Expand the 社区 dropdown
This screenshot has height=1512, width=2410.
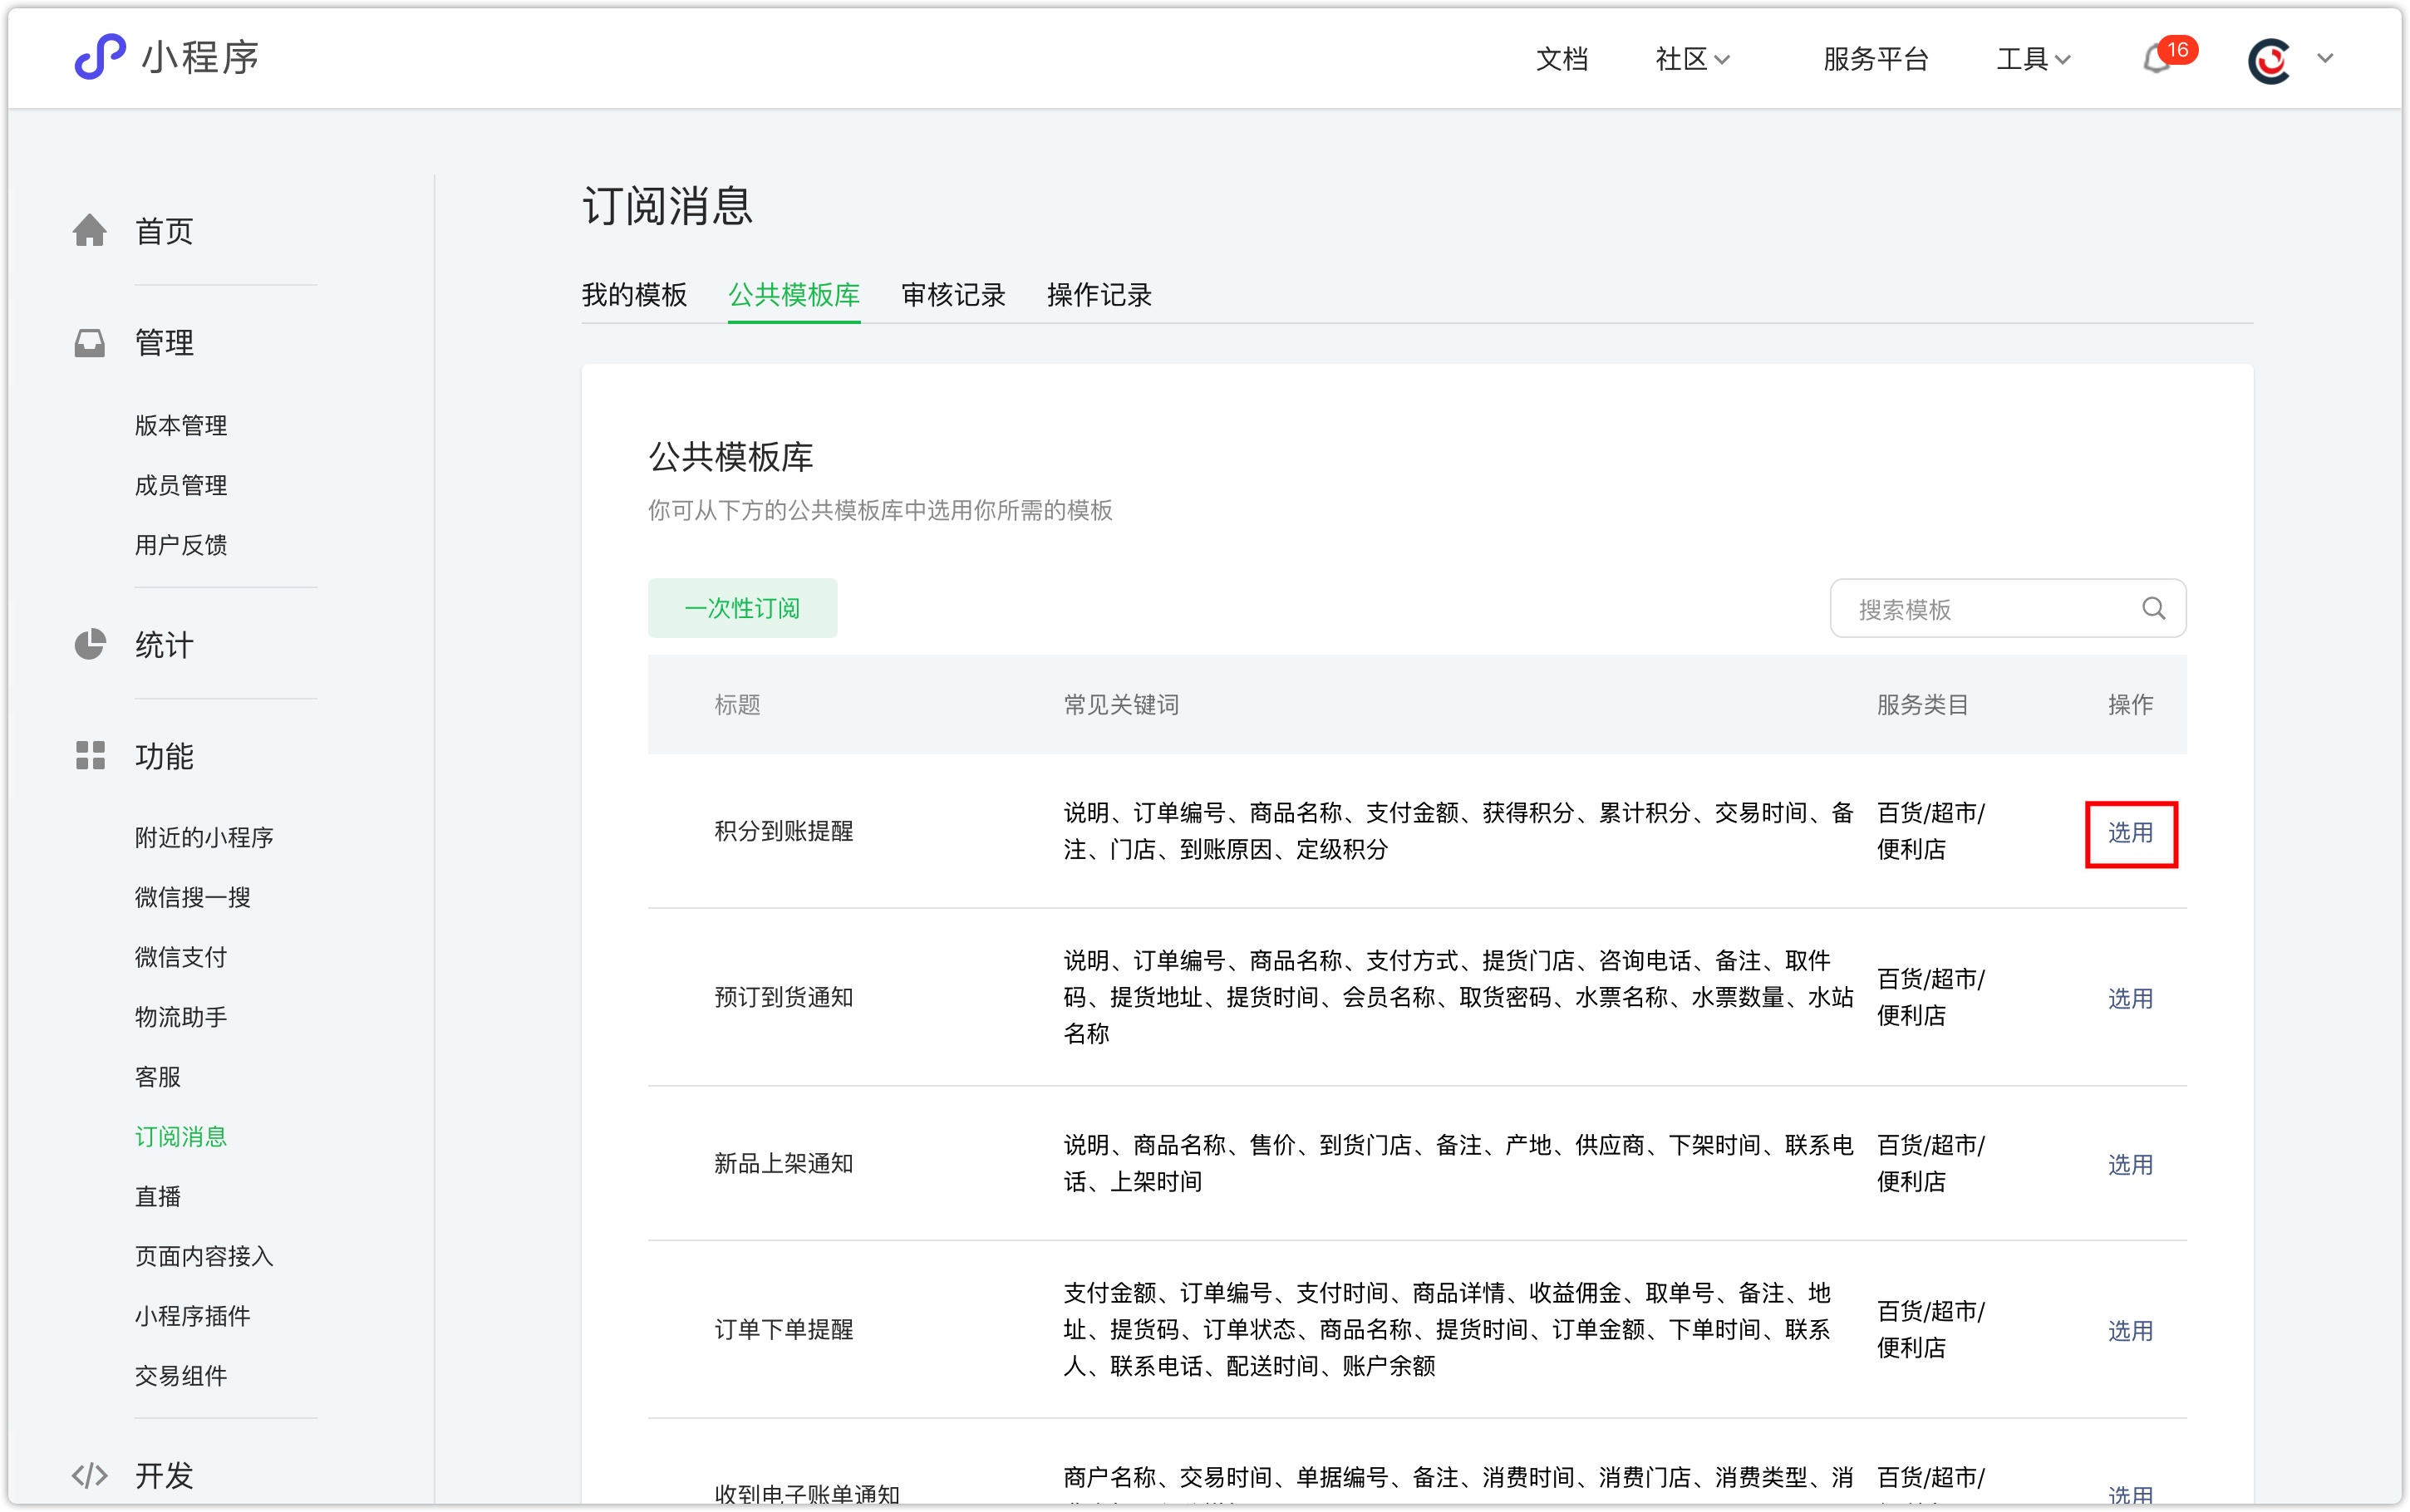point(1692,60)
